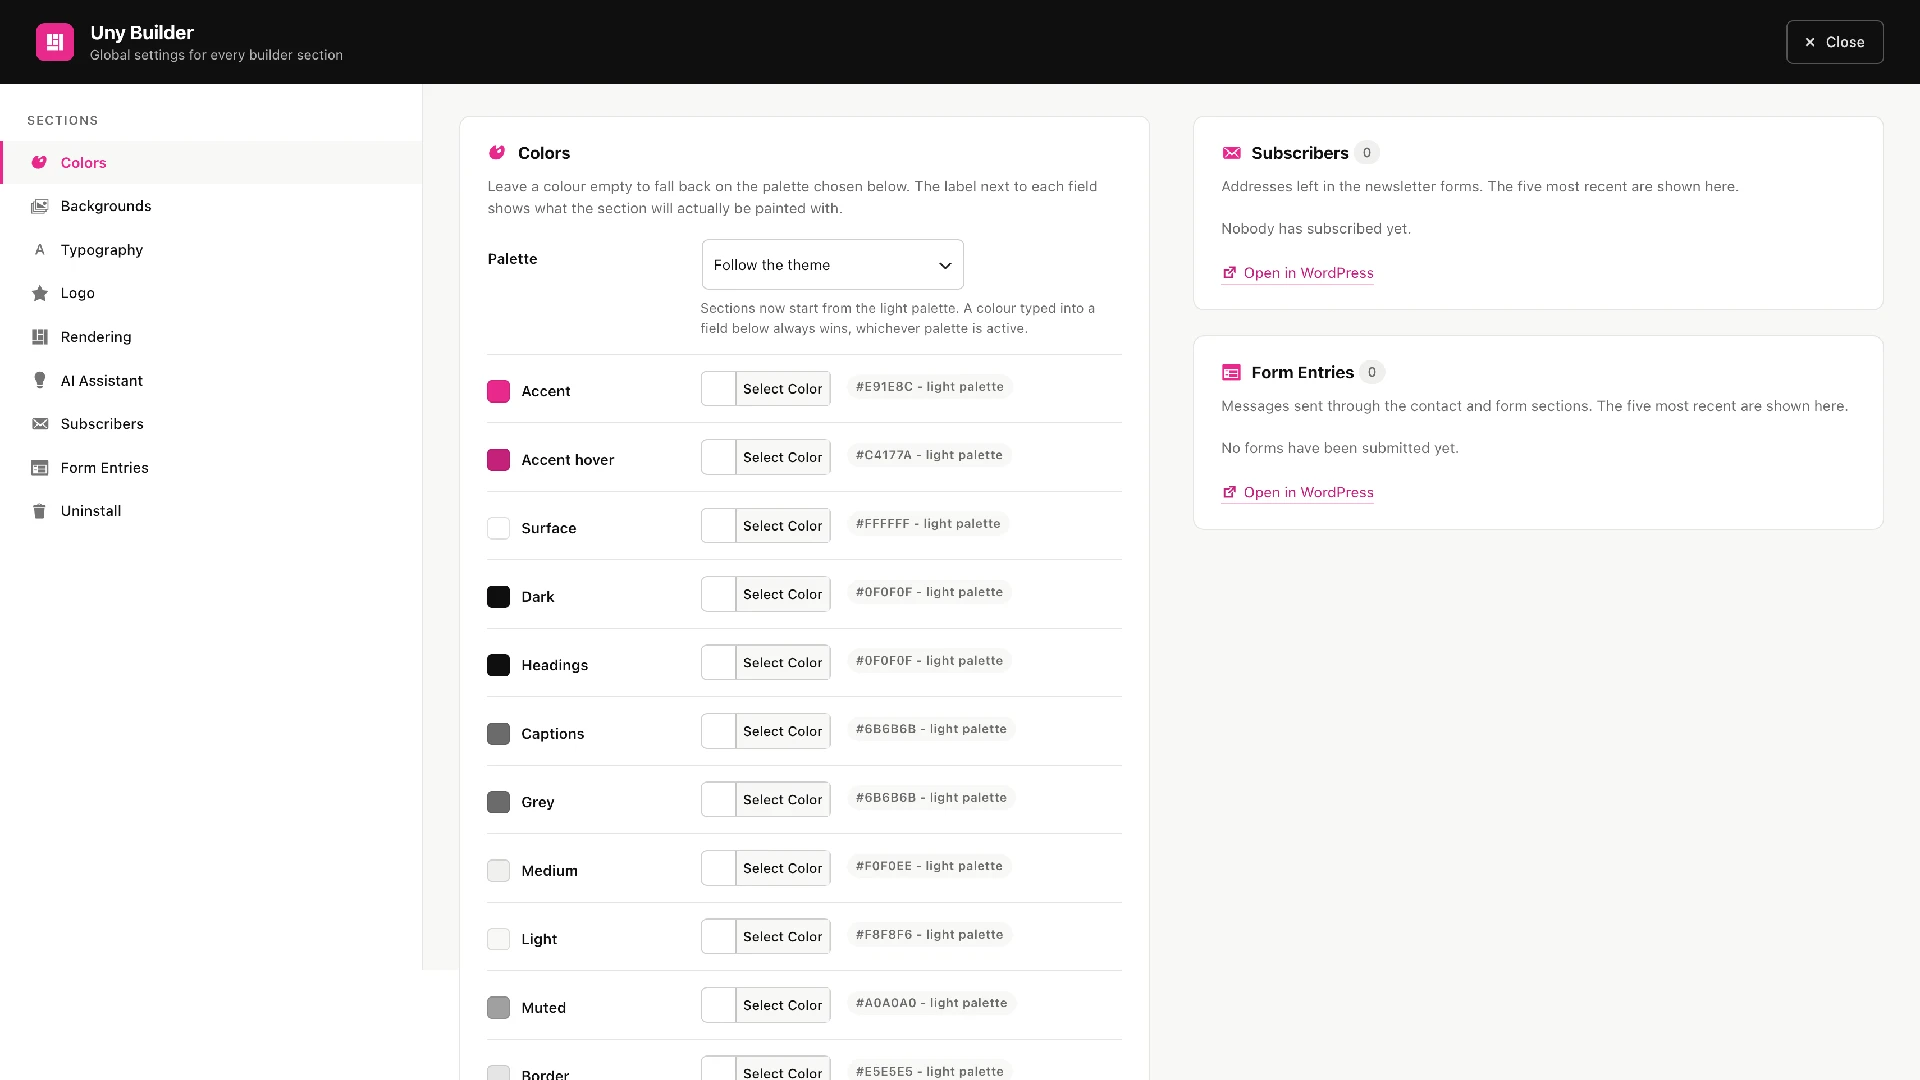The width and height of the screenshot is (1920, 1080).
Task: Click the palette icon beside Colors heading
Action: [x=497, y=152]
